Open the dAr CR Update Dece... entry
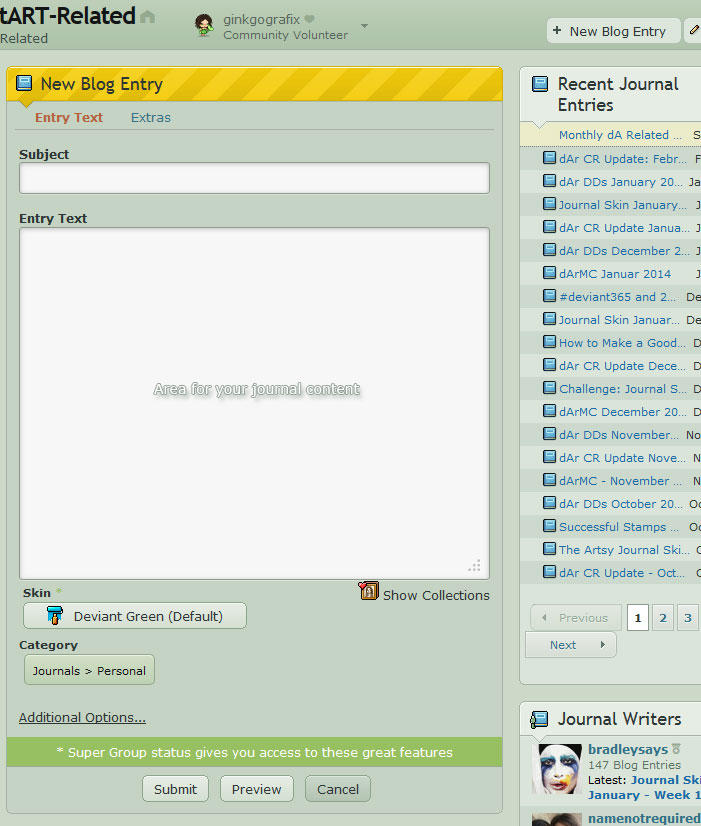The height and width of the screenshot is (826, 701). pos(622,366)
